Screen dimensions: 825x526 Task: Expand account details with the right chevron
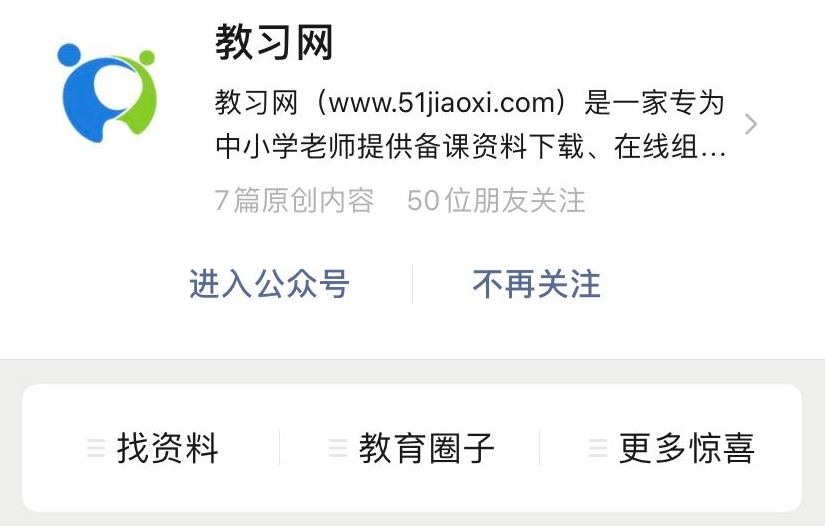point(751,124)
